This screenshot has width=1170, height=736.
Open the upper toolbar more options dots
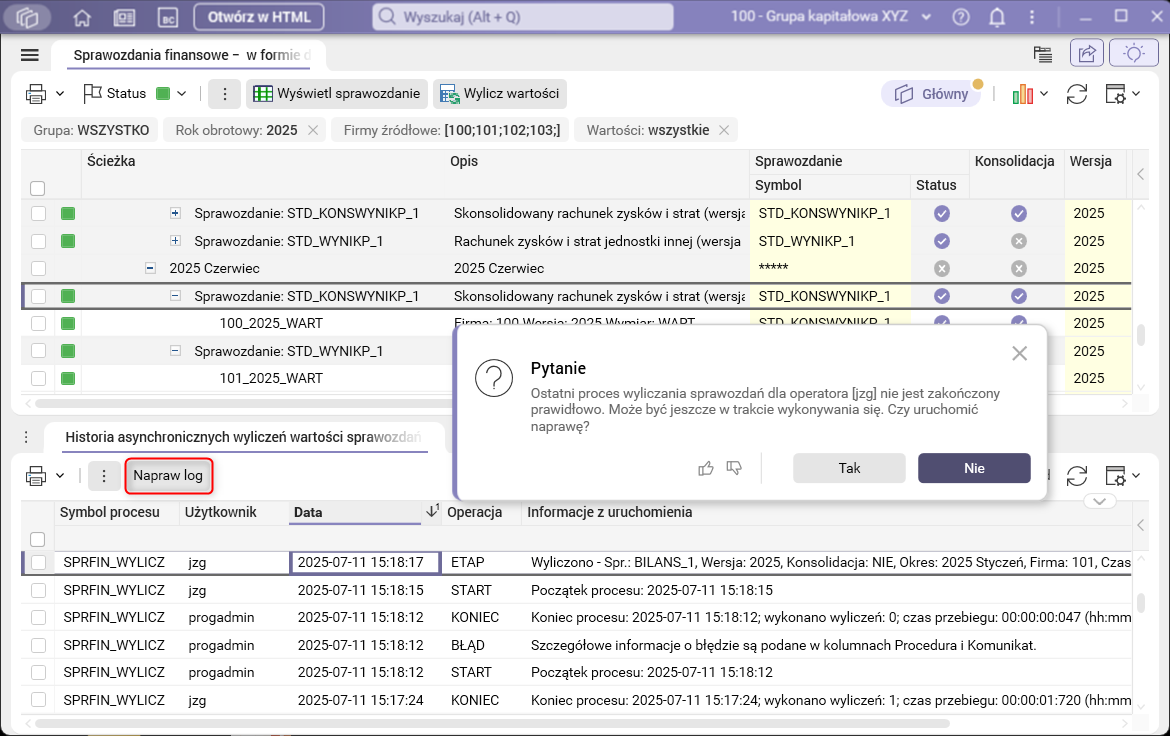coord(225,94)
